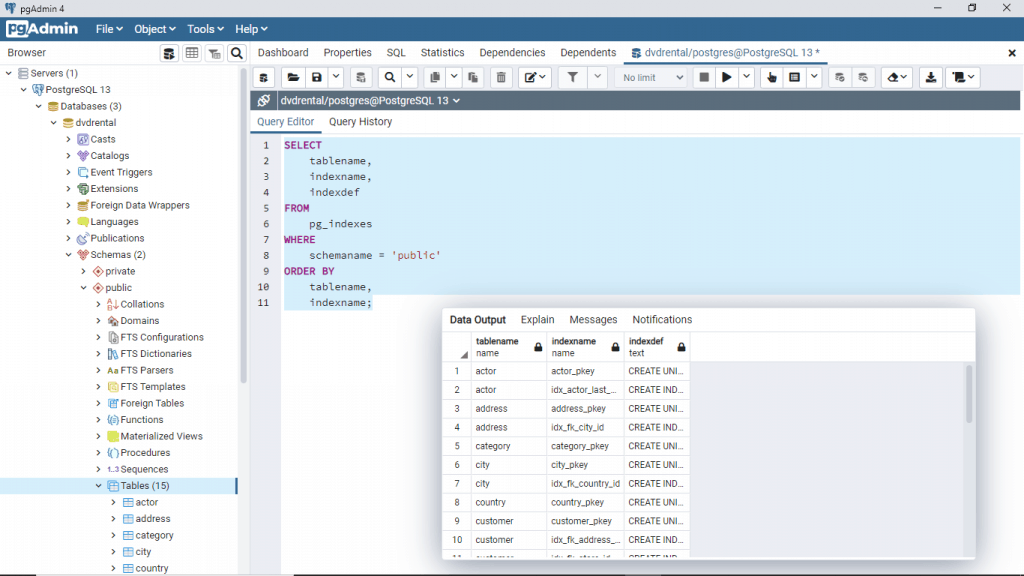Expand the Materialized Views node
The width and height of the screenshot is (1024, 576).
[x=98, y=436]
